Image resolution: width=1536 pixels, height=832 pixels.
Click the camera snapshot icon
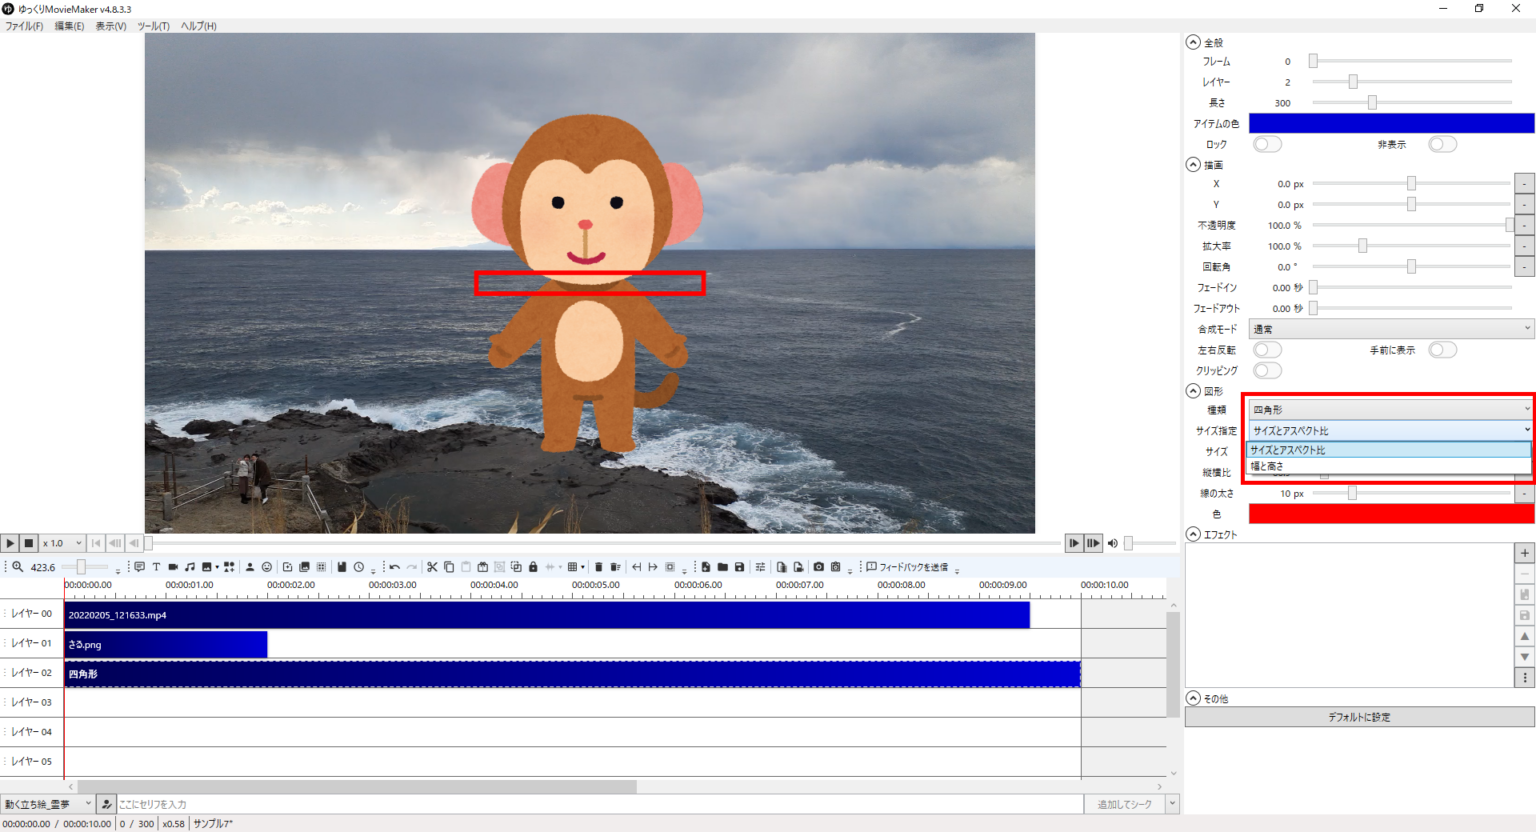pos(819,567)
